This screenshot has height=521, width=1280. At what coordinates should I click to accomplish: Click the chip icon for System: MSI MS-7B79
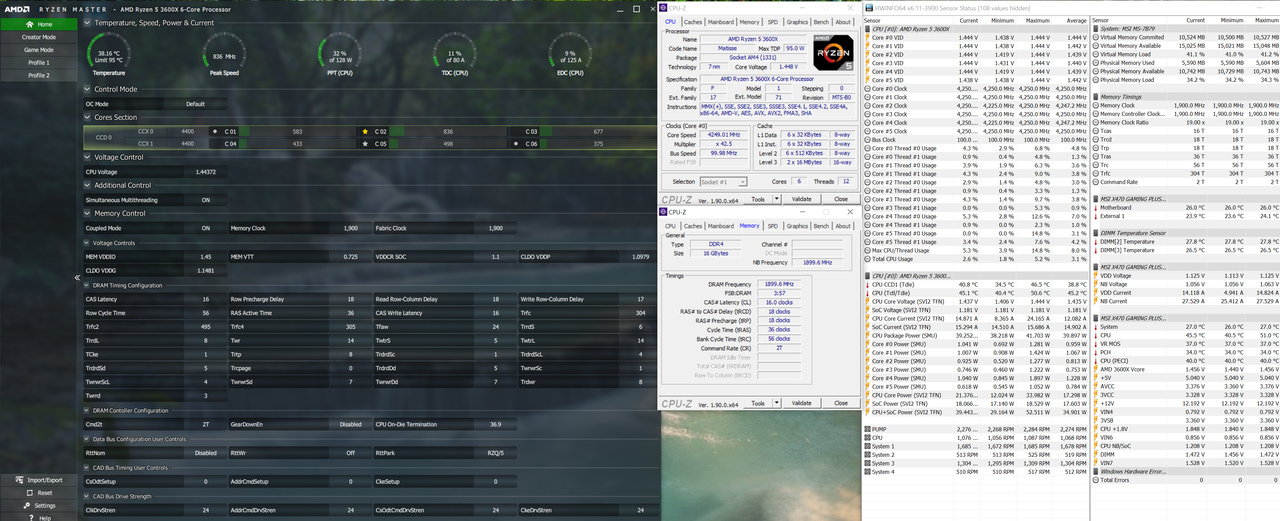[1096, 29]
